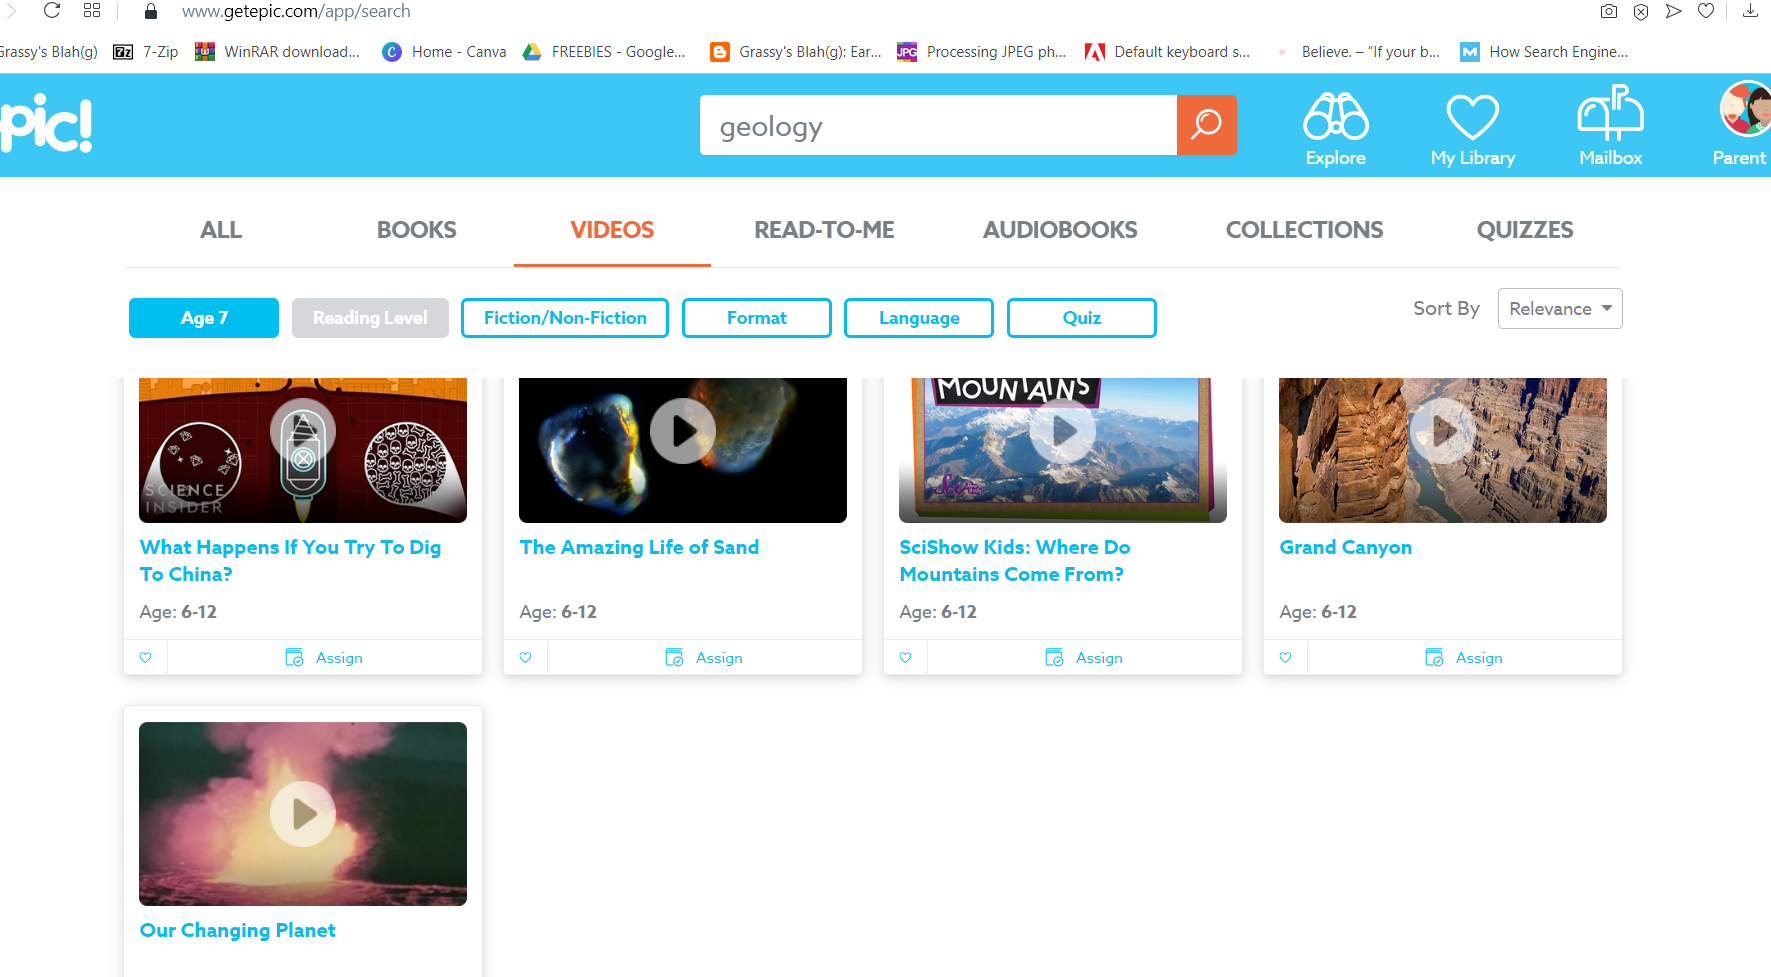
Task: Favorite The Amazing Life of Sand video
Action: click(x=525, y=657)
